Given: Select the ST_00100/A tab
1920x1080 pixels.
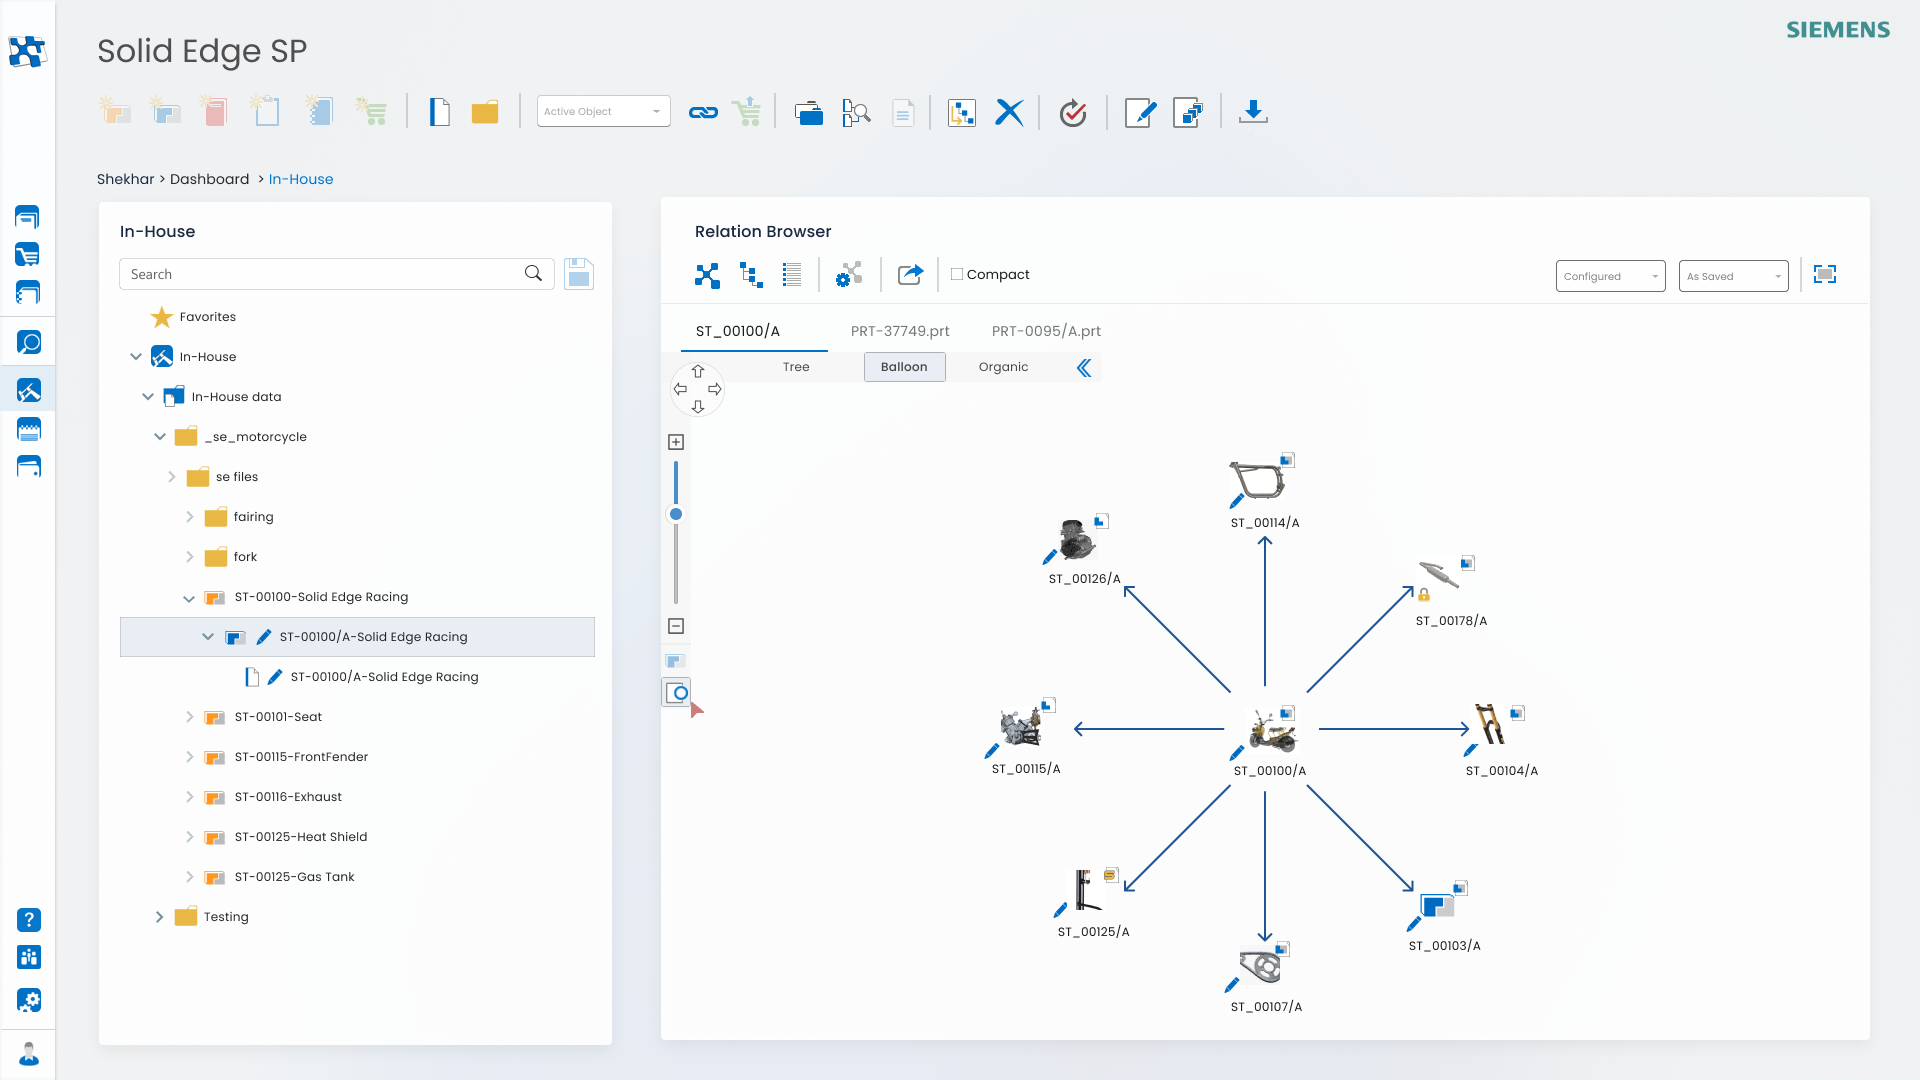Looking at the screenshot, I should point(738,331).
